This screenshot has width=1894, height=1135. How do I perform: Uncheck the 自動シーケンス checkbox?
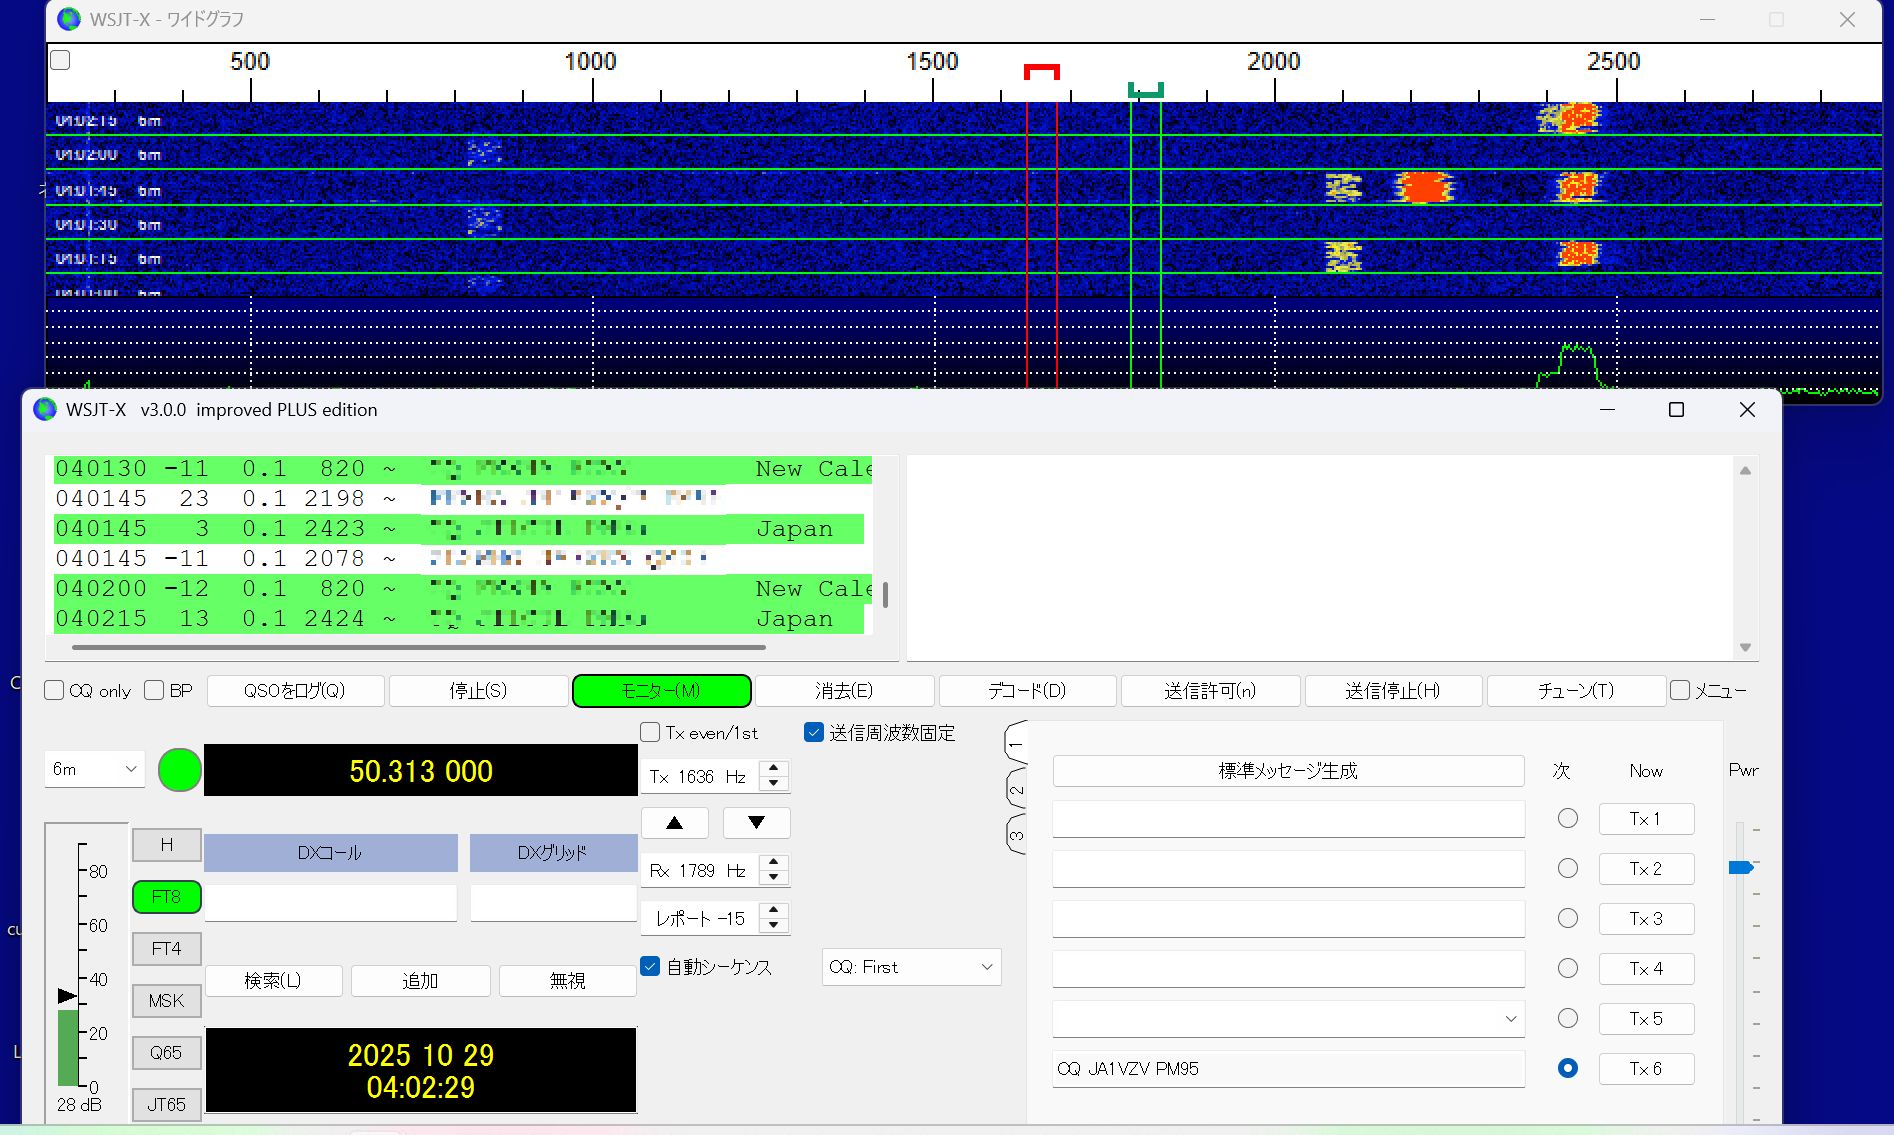click(651, 967)
